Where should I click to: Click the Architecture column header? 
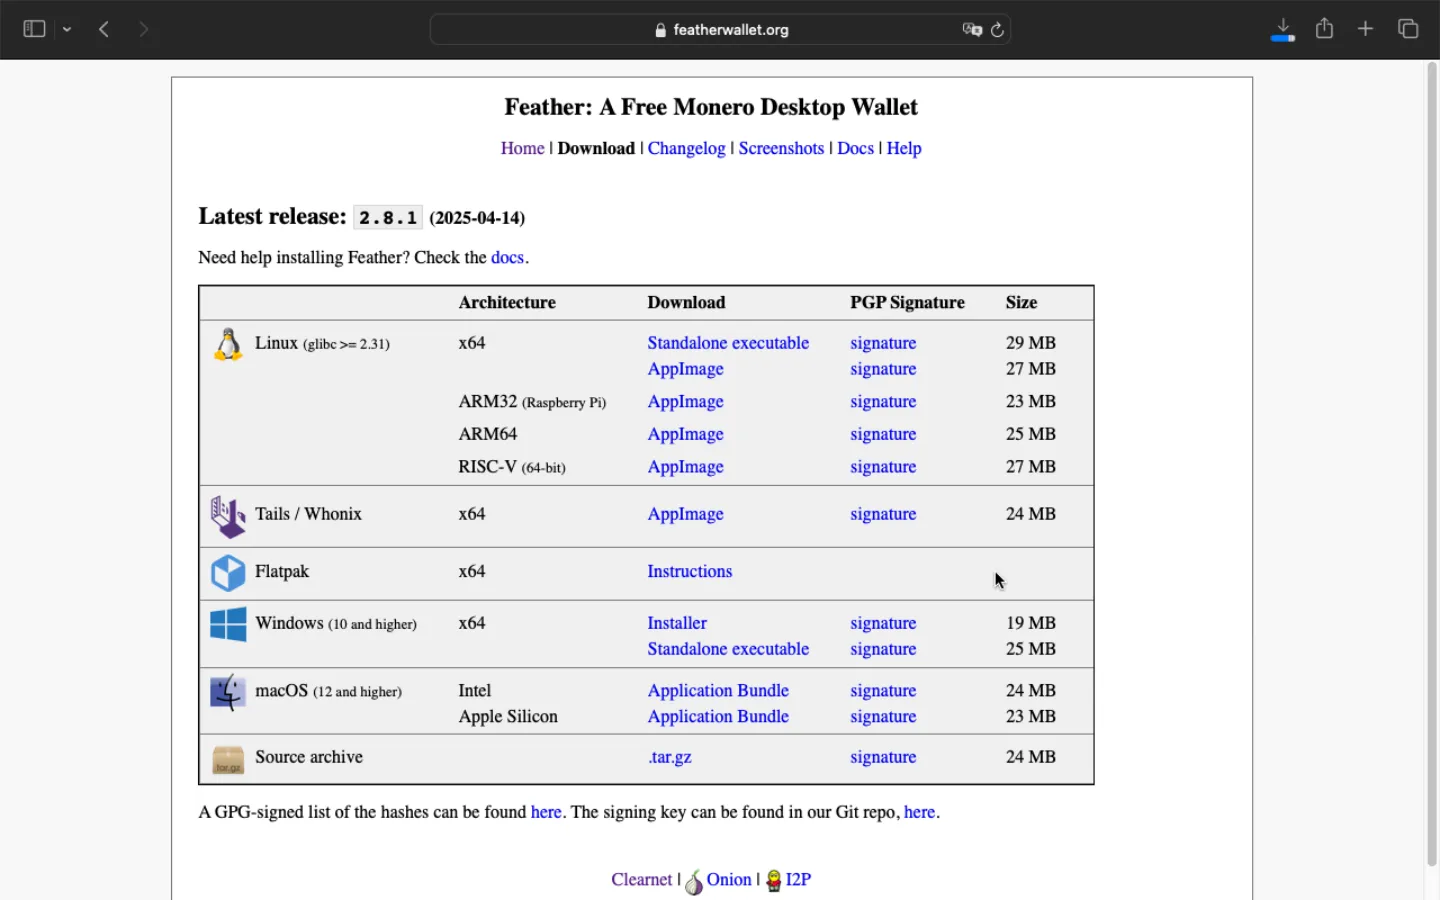(x=507, y=302)
